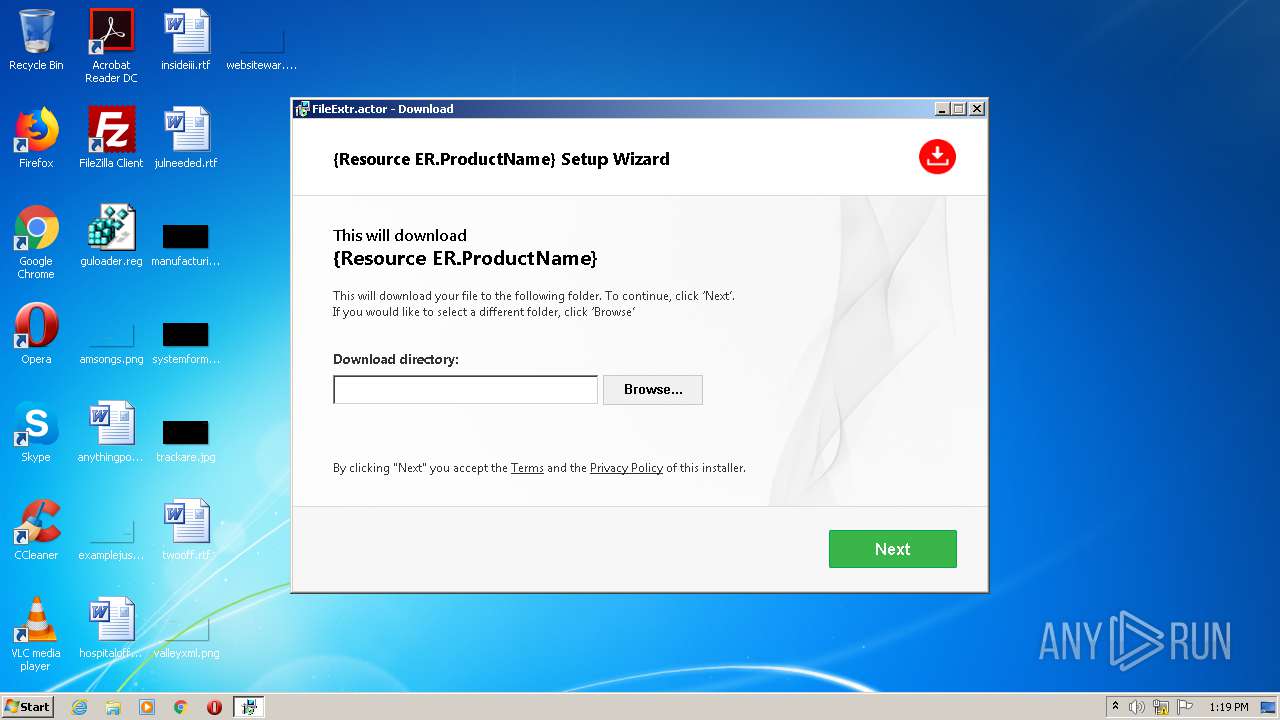This screenshot has height=720, width=1280.
Task: Open the Terms link
Action: coord(527,468)
